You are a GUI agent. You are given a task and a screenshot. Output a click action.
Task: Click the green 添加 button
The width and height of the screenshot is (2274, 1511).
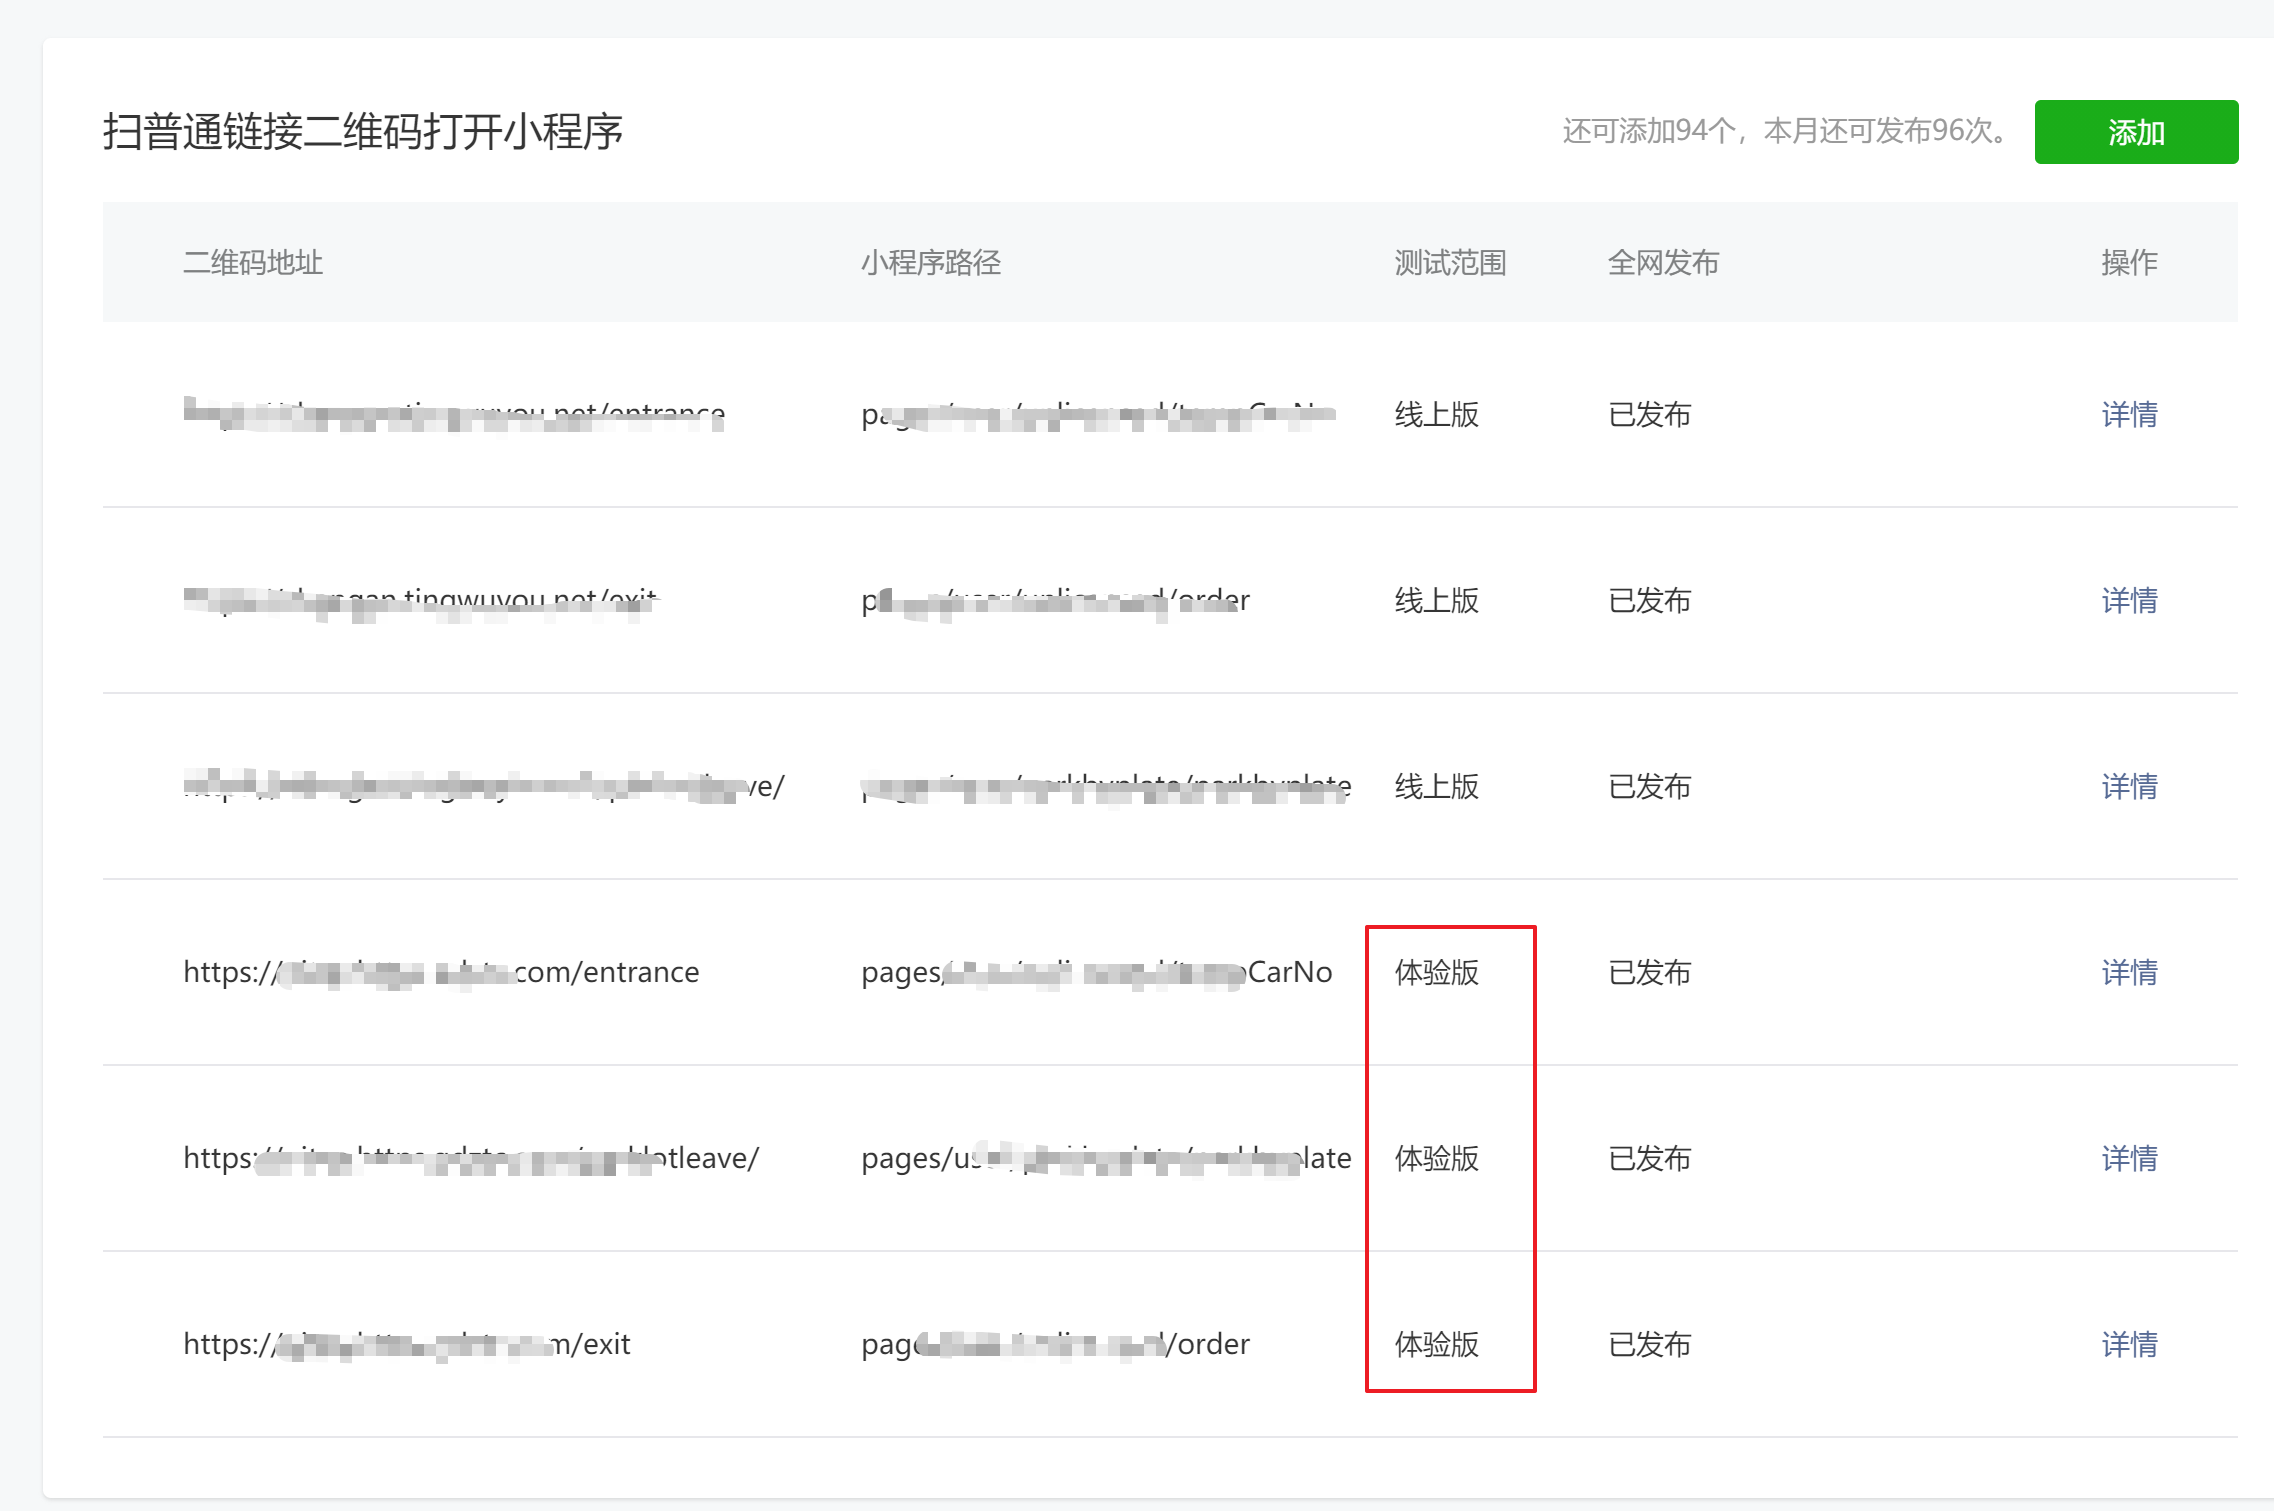[2135, 132]
